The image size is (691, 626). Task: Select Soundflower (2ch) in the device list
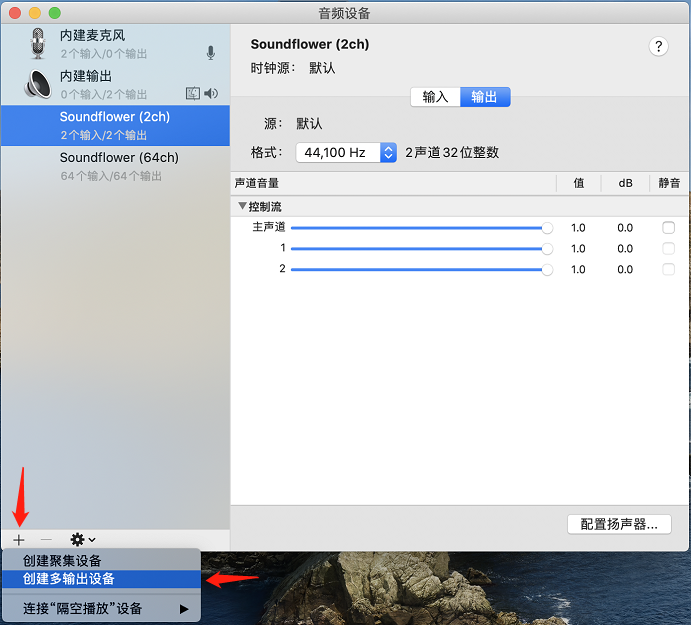click(x=115, y=126)
